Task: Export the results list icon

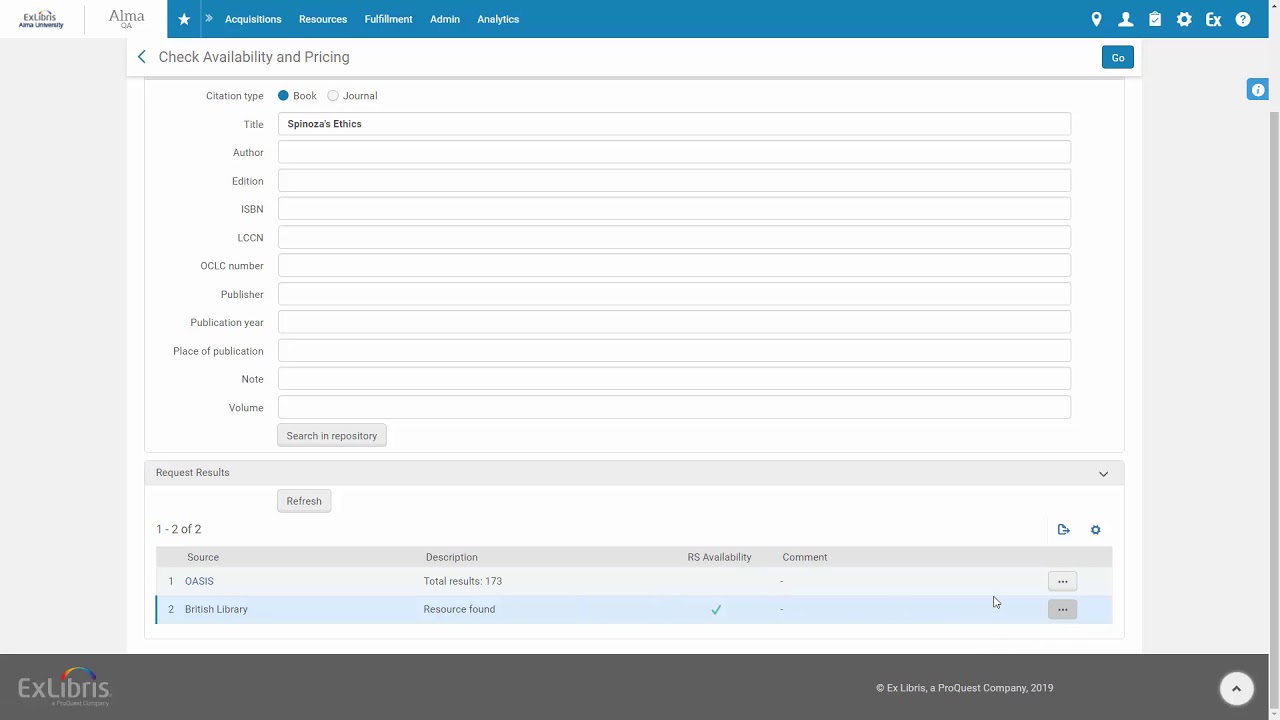Action: tap(1064, 530)
